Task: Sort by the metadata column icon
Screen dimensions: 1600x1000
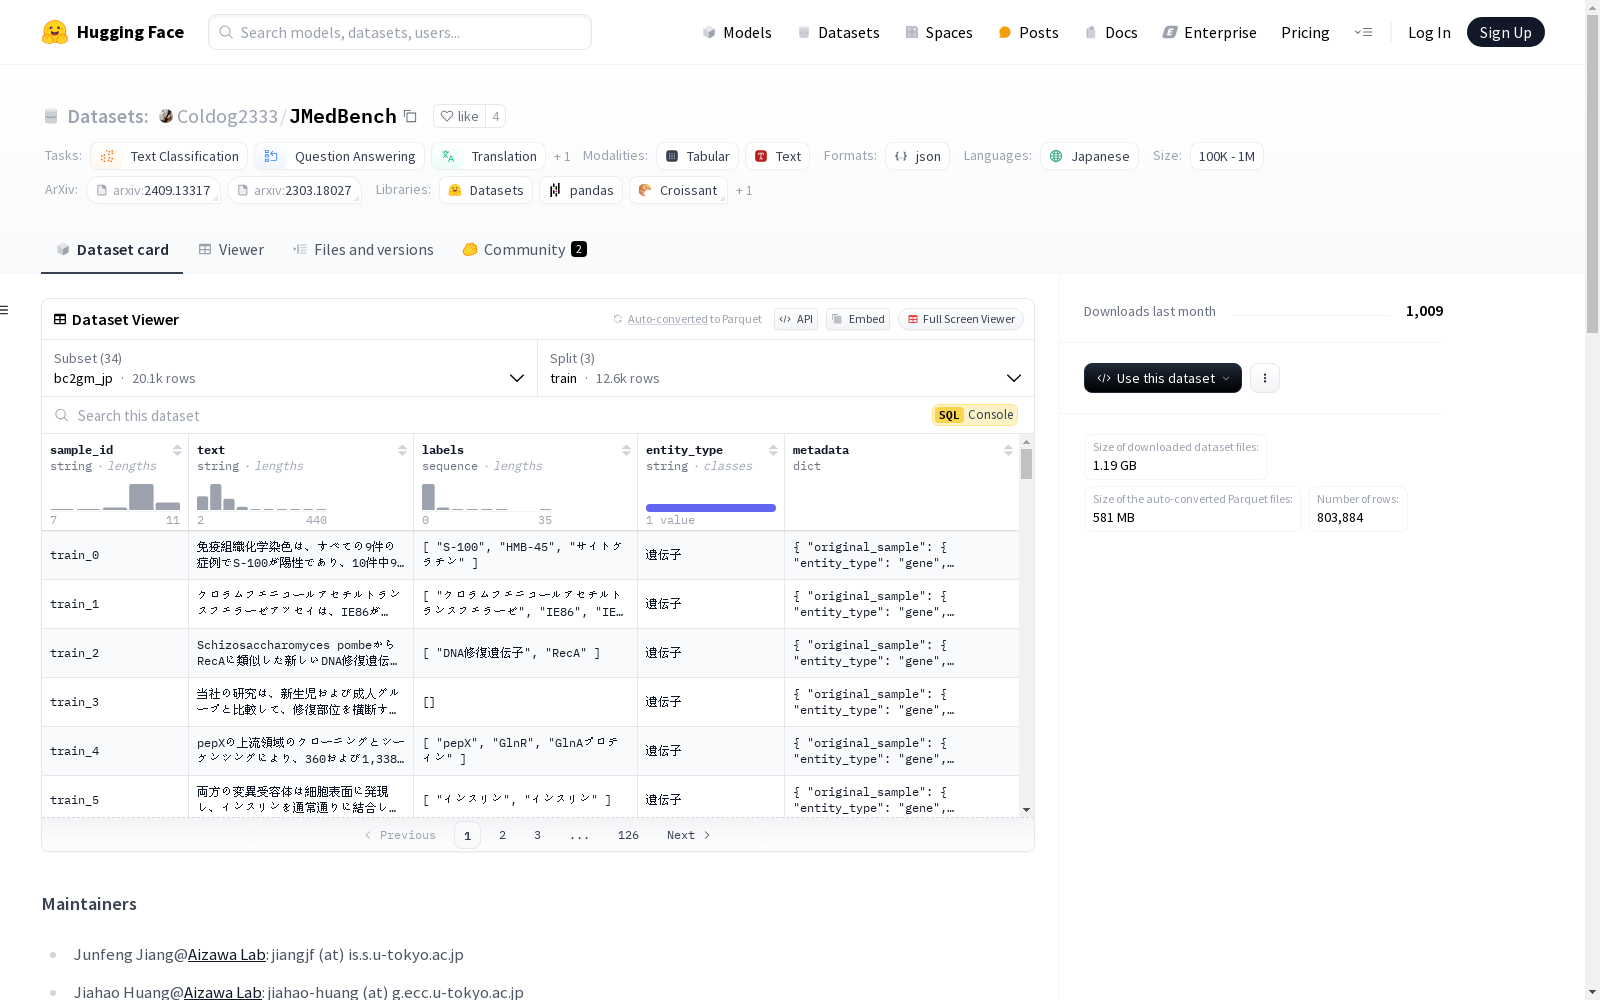Action: pyautogui.click(x=1008, y=450)
